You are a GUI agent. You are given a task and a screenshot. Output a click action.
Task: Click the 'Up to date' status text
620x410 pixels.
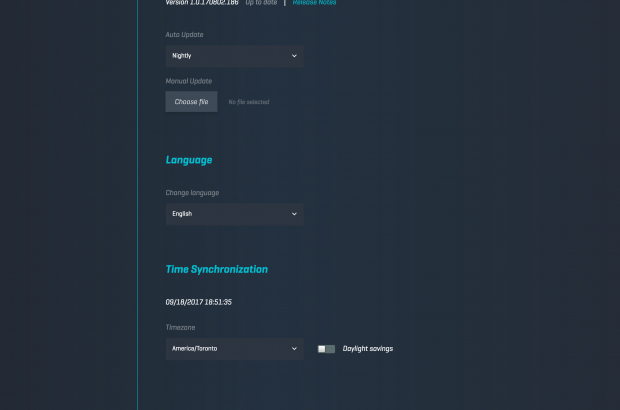(x=262, y=3)
